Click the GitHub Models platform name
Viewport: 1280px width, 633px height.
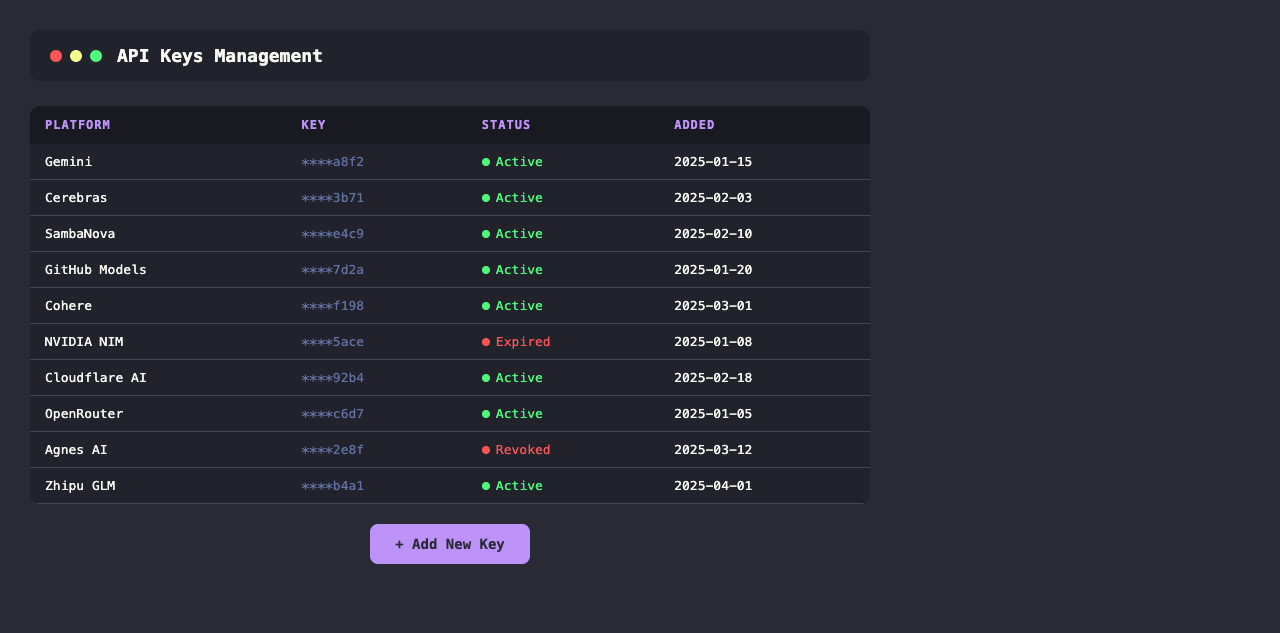coord(96,270)
